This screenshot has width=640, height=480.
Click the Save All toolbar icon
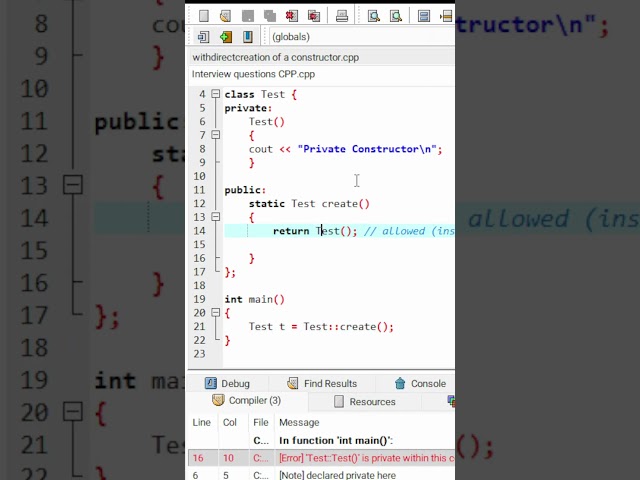pyautogui.click(x=270, y=16)
